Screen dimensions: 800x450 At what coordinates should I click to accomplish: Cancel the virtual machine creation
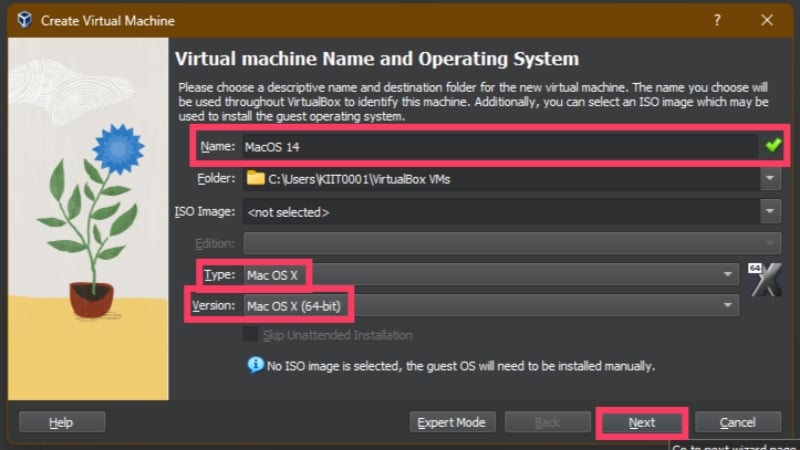click(738, 422)
